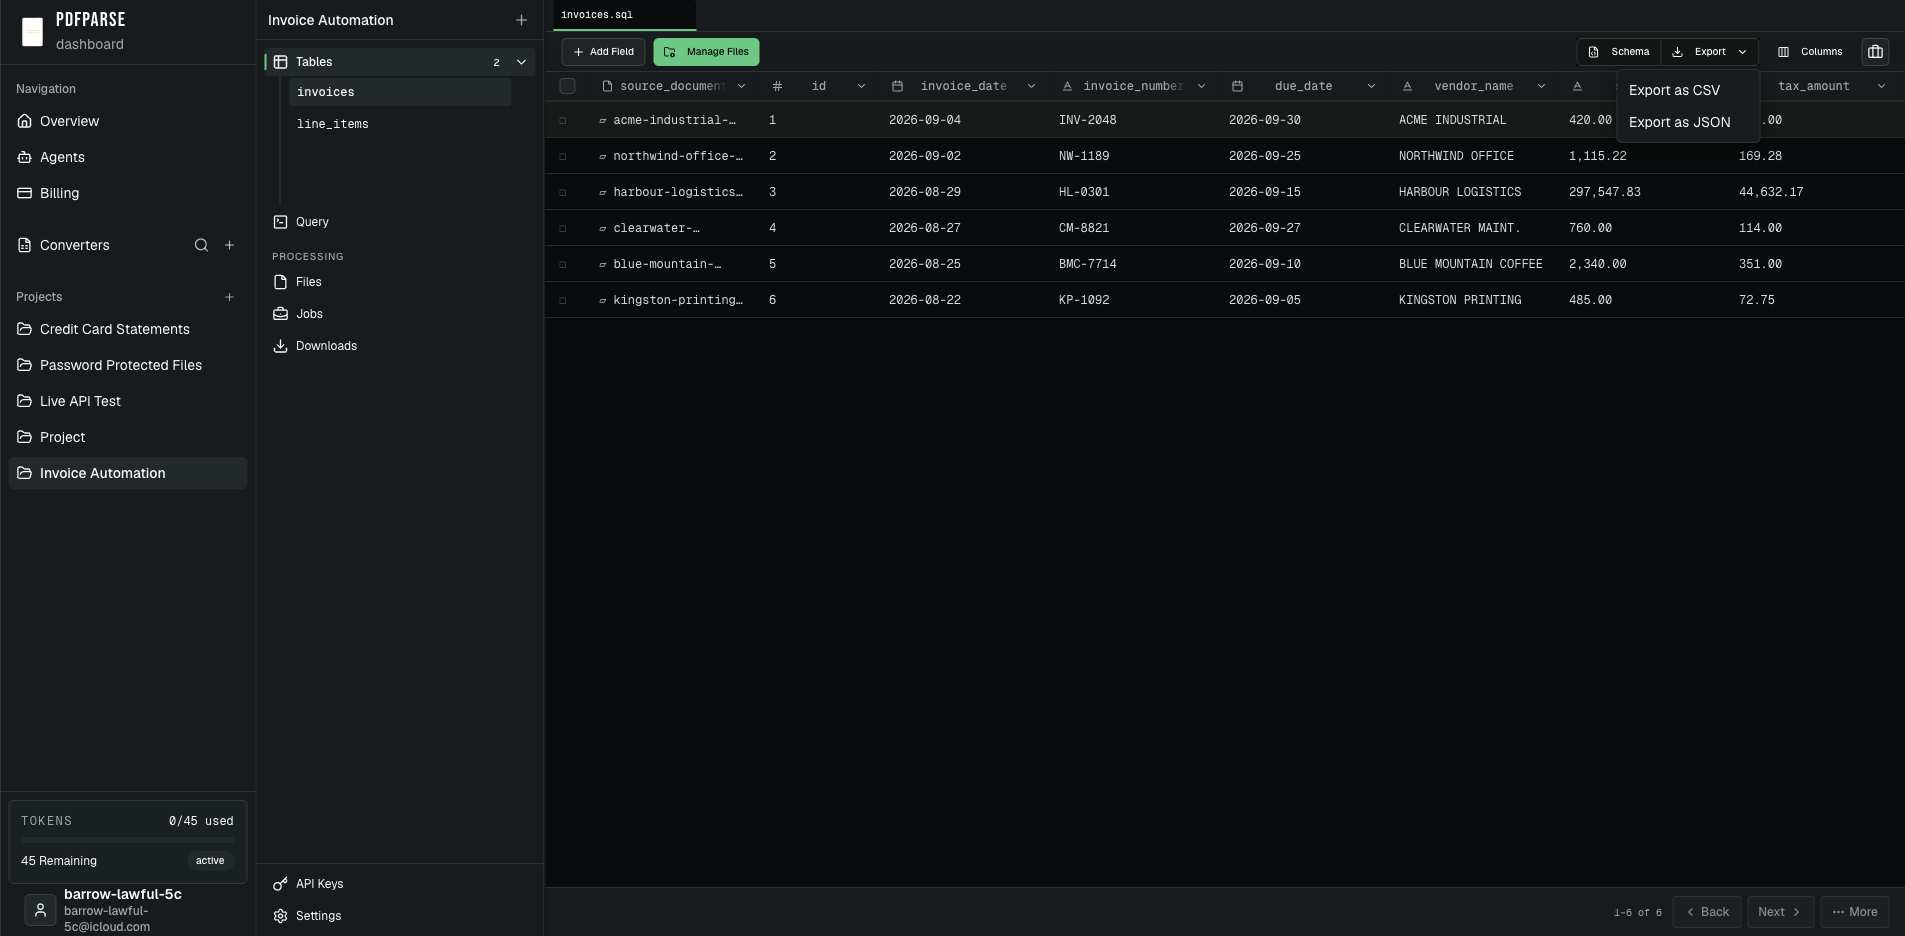Choose Export as JSON
Screen dimensions: 1905x936
(x=1688, y=122)
